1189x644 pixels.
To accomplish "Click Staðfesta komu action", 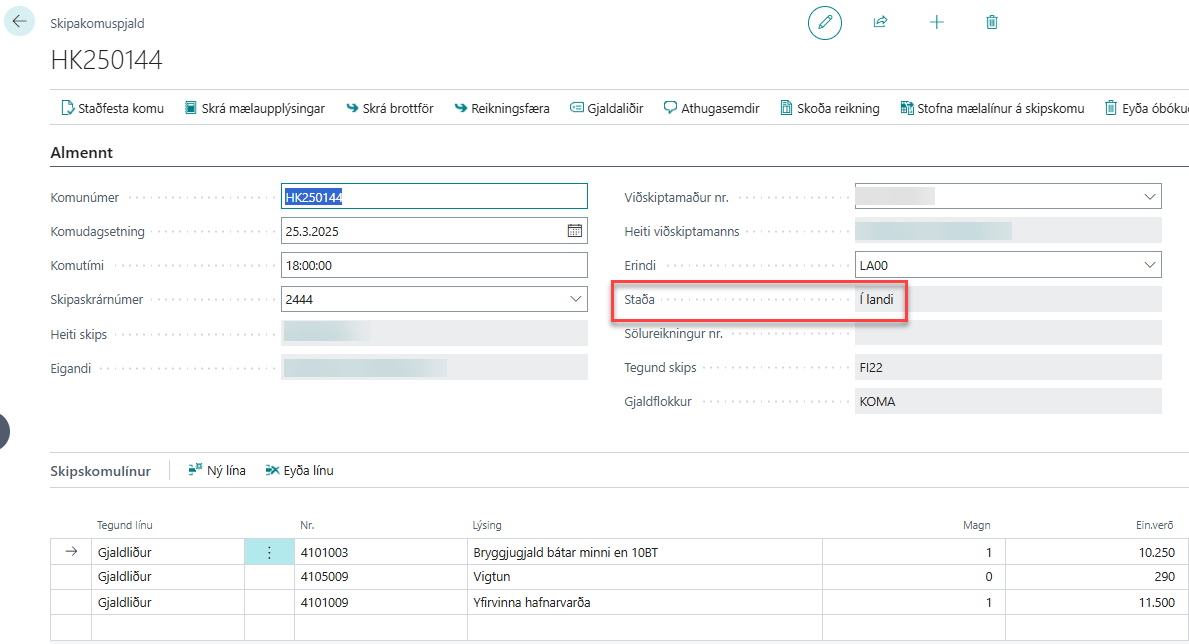I will 112,108.
